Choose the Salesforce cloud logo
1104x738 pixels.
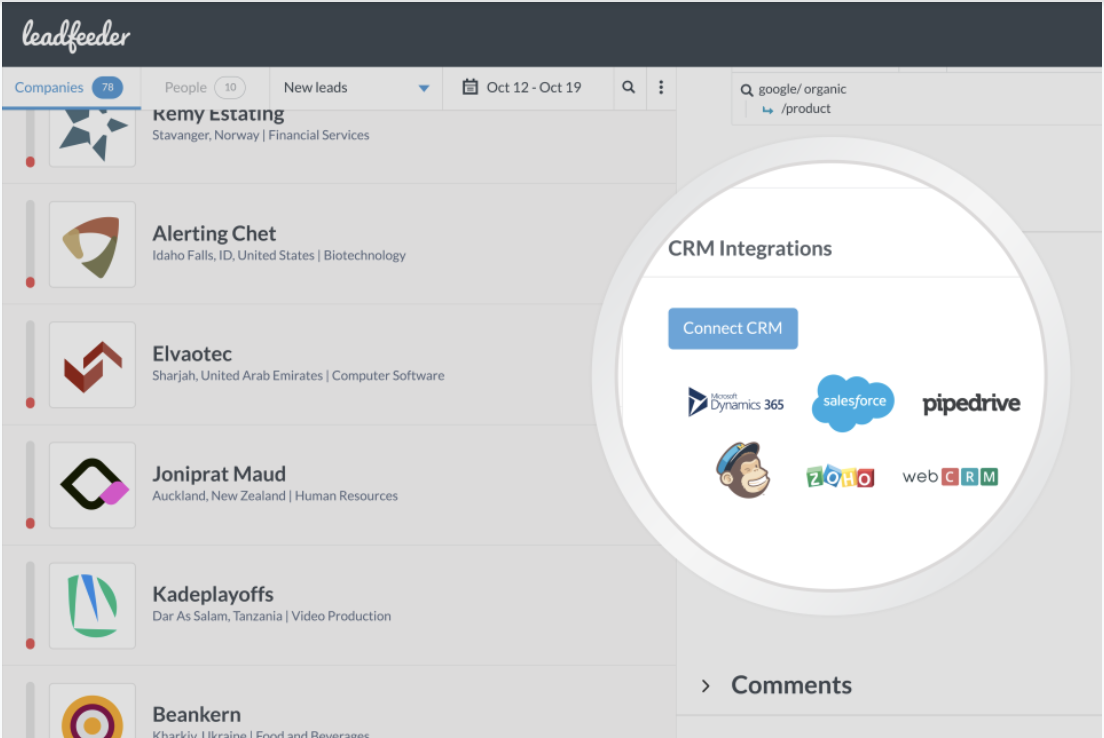853,402
